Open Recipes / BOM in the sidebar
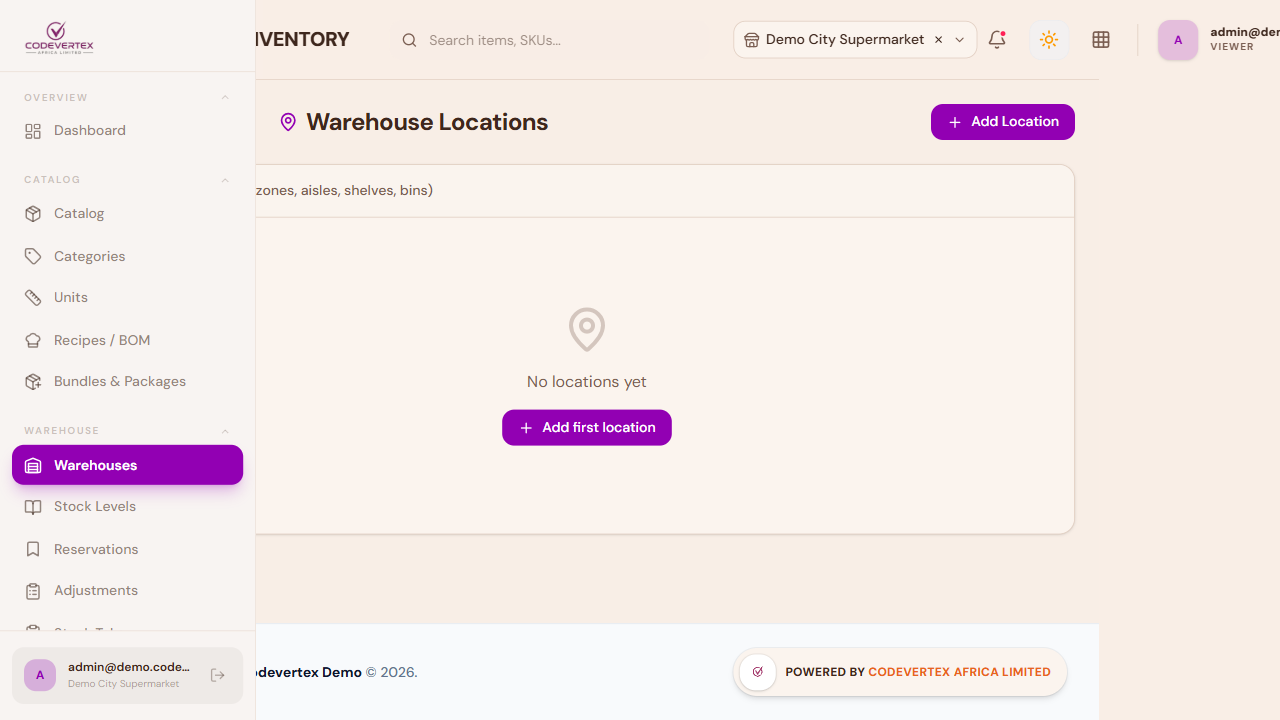The width and height of the screenshot is (1280, 720). 127,341
